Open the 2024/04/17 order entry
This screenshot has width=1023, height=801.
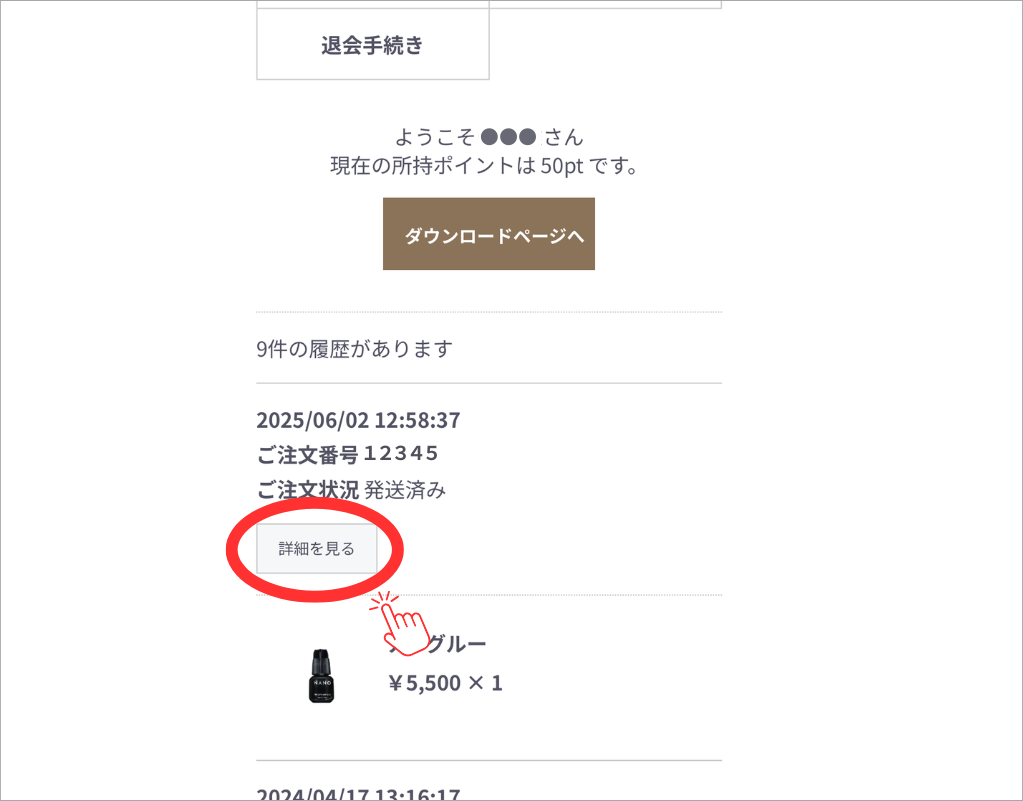358,794
